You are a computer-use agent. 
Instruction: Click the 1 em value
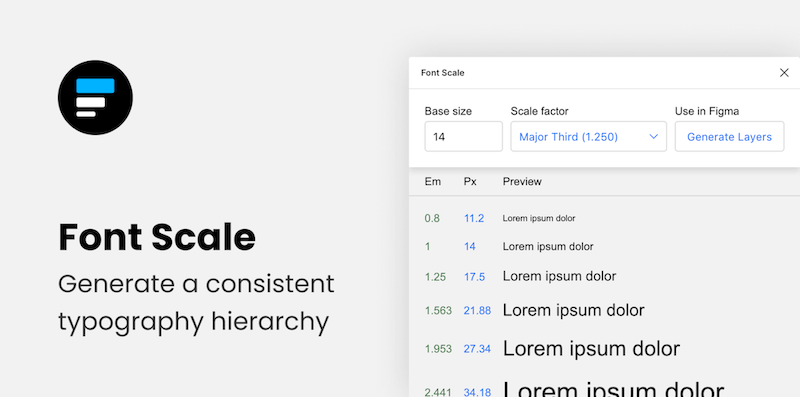(427, 246)
